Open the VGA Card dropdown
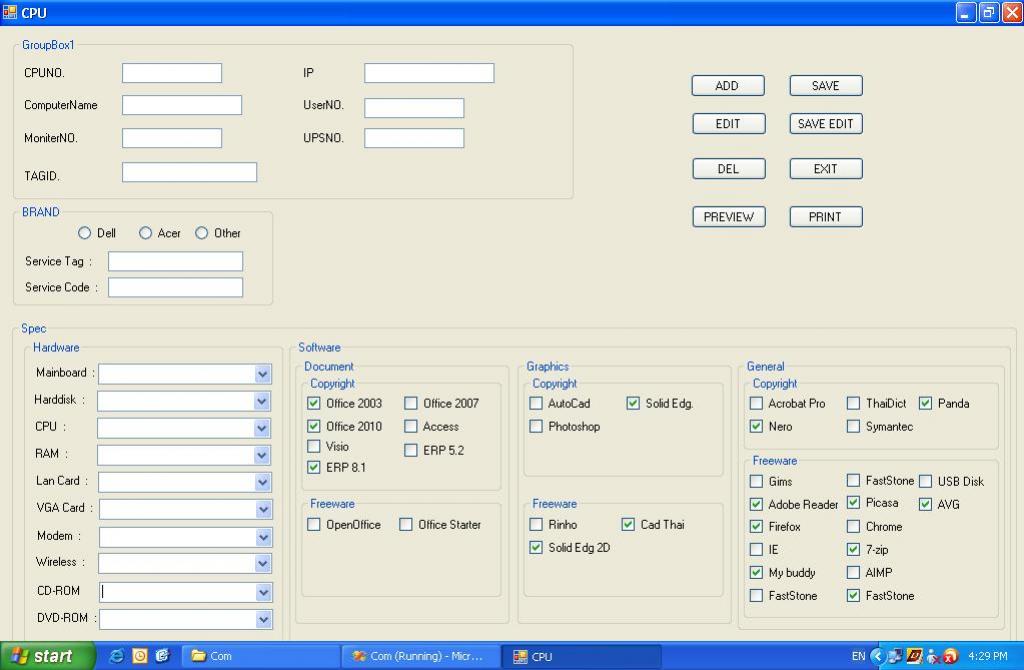1024x670 pixels. [263, 509]
